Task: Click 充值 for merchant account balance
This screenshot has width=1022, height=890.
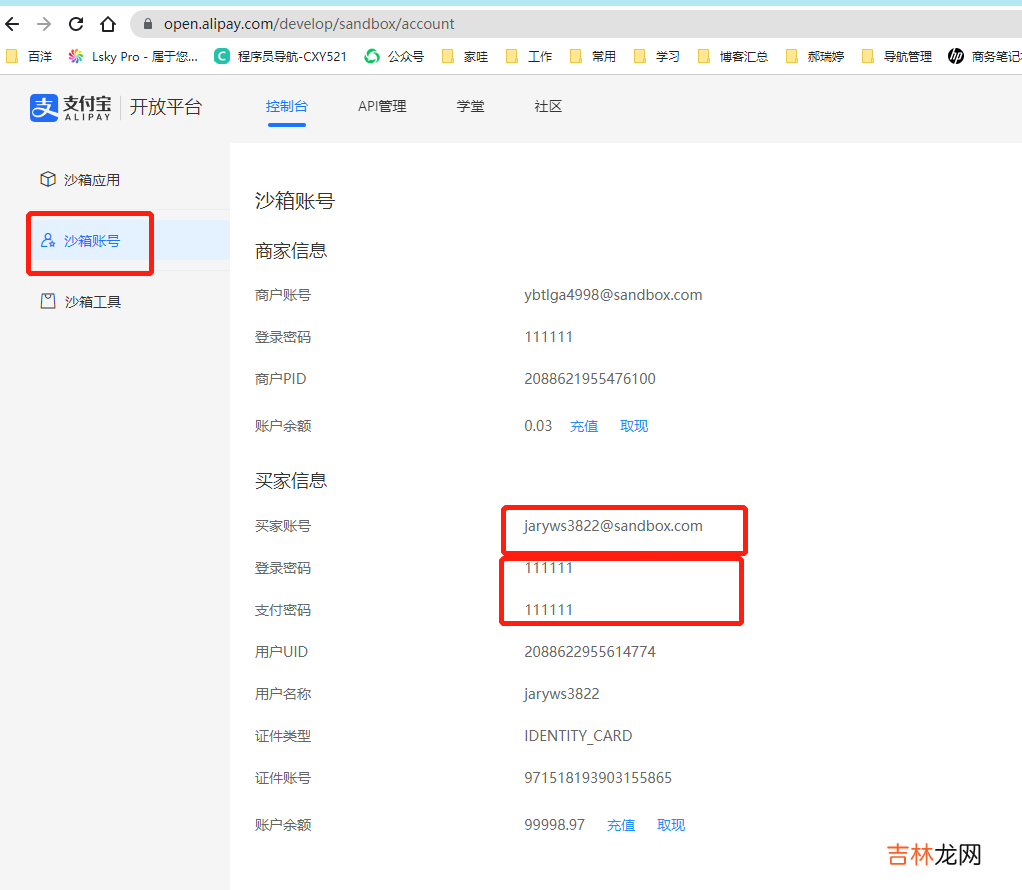Action: (584, 426)
